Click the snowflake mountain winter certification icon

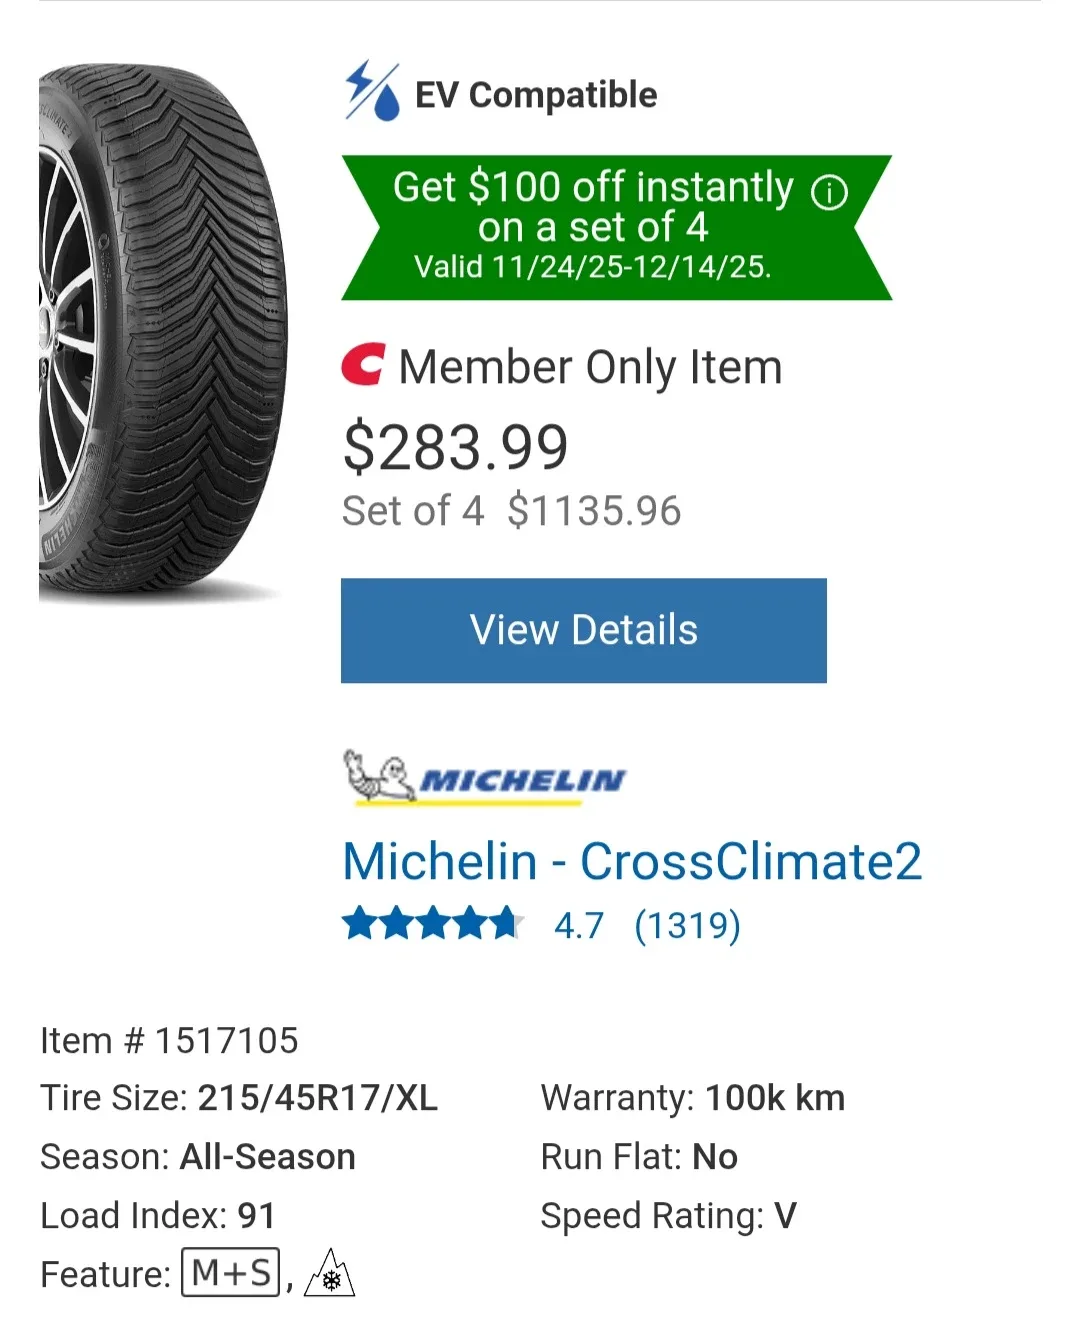[x=330, y=1274]
